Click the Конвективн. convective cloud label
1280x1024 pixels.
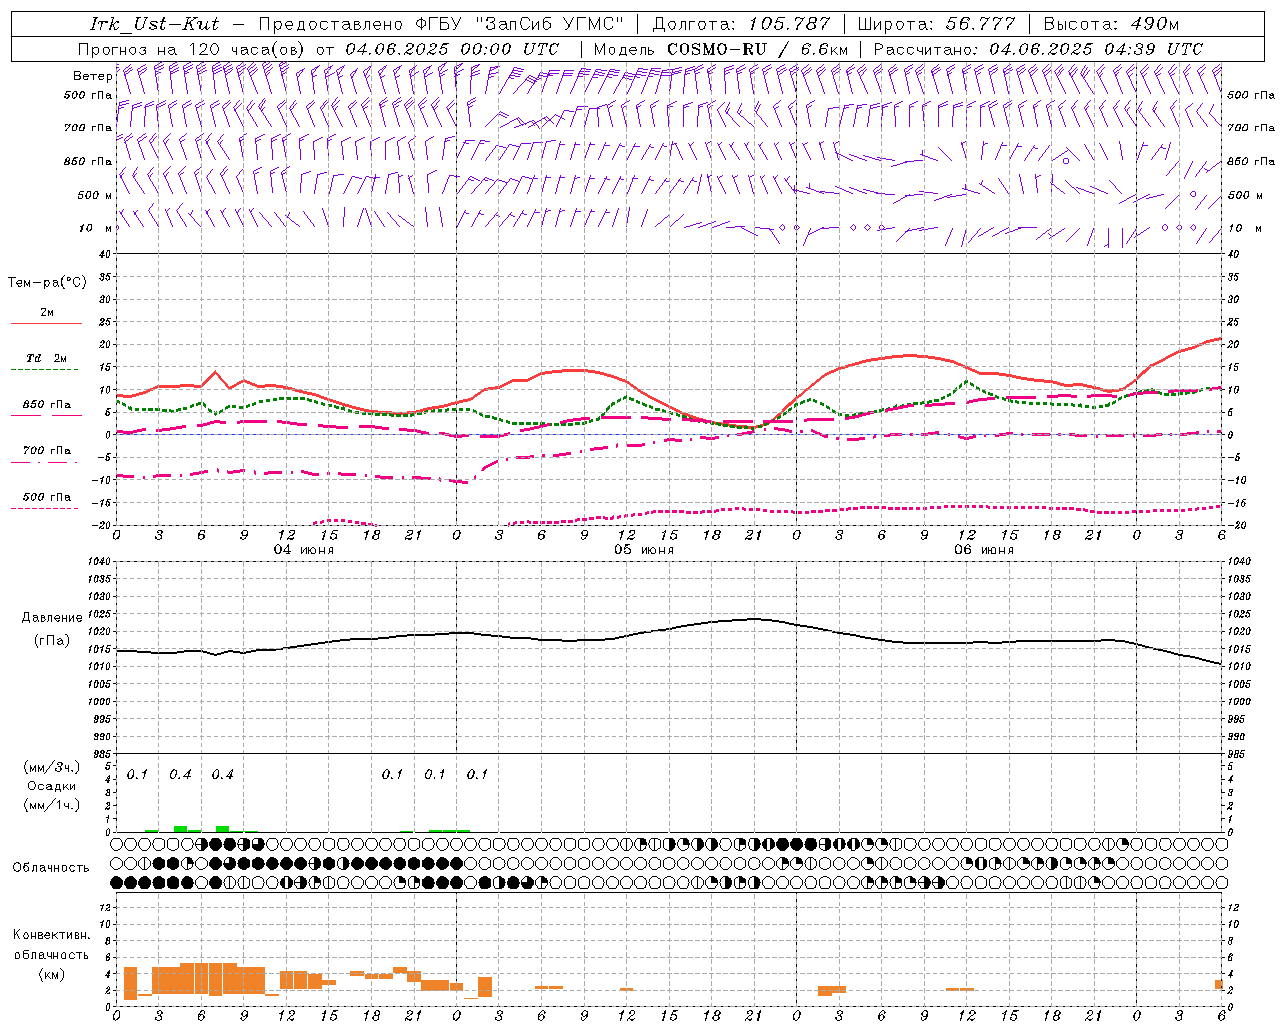[x=51, y=935]
